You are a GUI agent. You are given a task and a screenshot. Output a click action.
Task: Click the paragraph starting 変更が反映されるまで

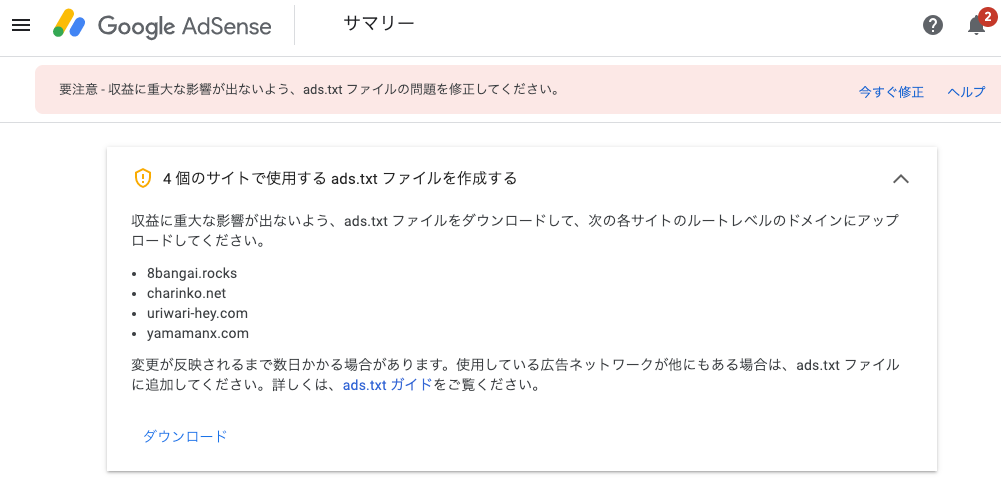tap(515, 375)
